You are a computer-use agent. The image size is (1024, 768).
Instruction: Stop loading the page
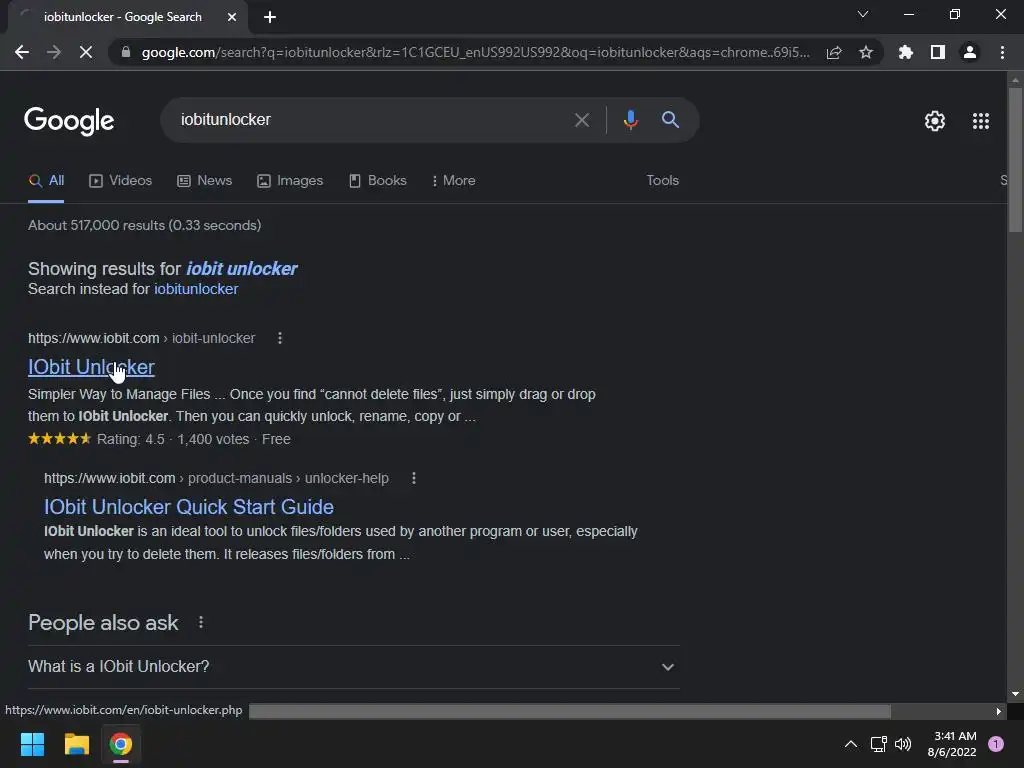(x=86, y=52)
